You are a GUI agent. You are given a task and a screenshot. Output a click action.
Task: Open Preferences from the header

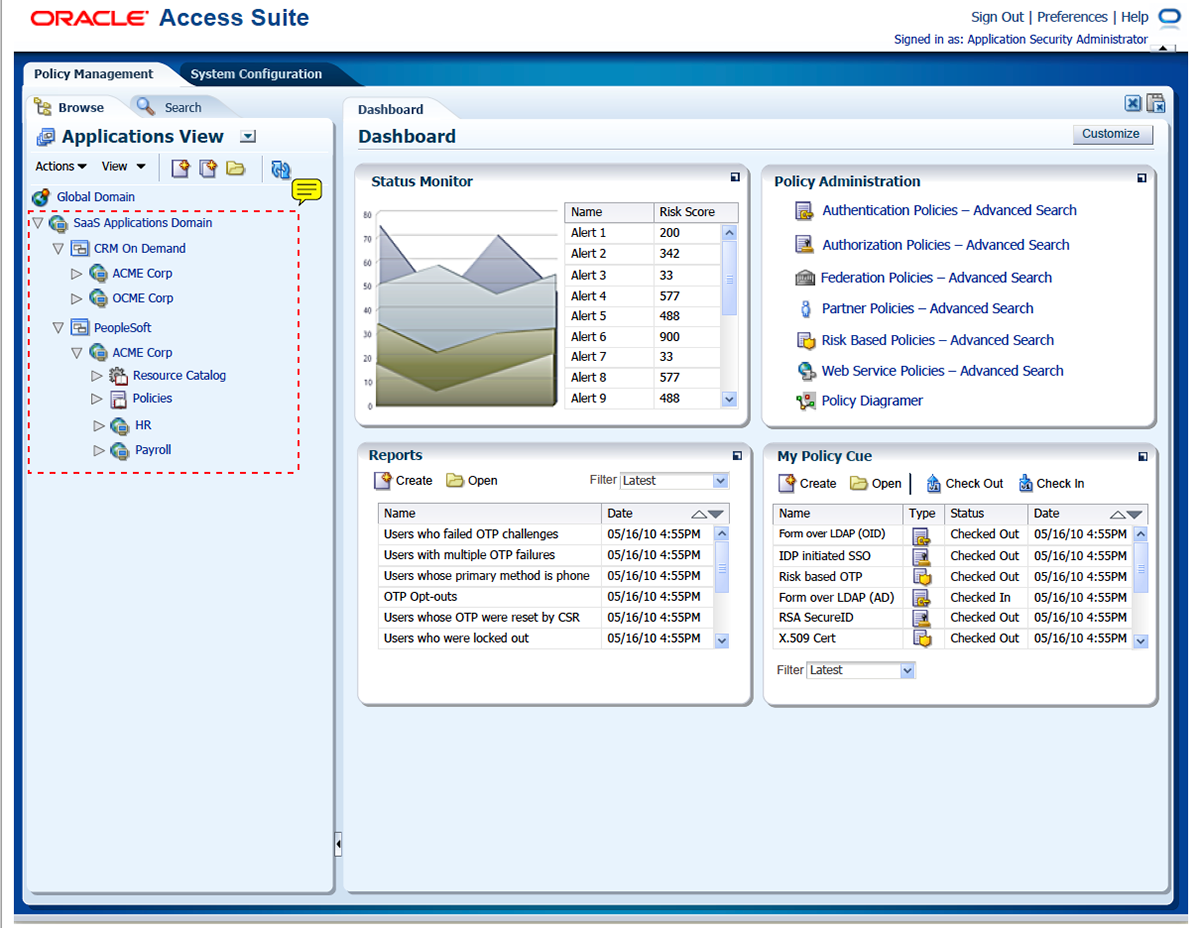click(x=1072, y=17)
